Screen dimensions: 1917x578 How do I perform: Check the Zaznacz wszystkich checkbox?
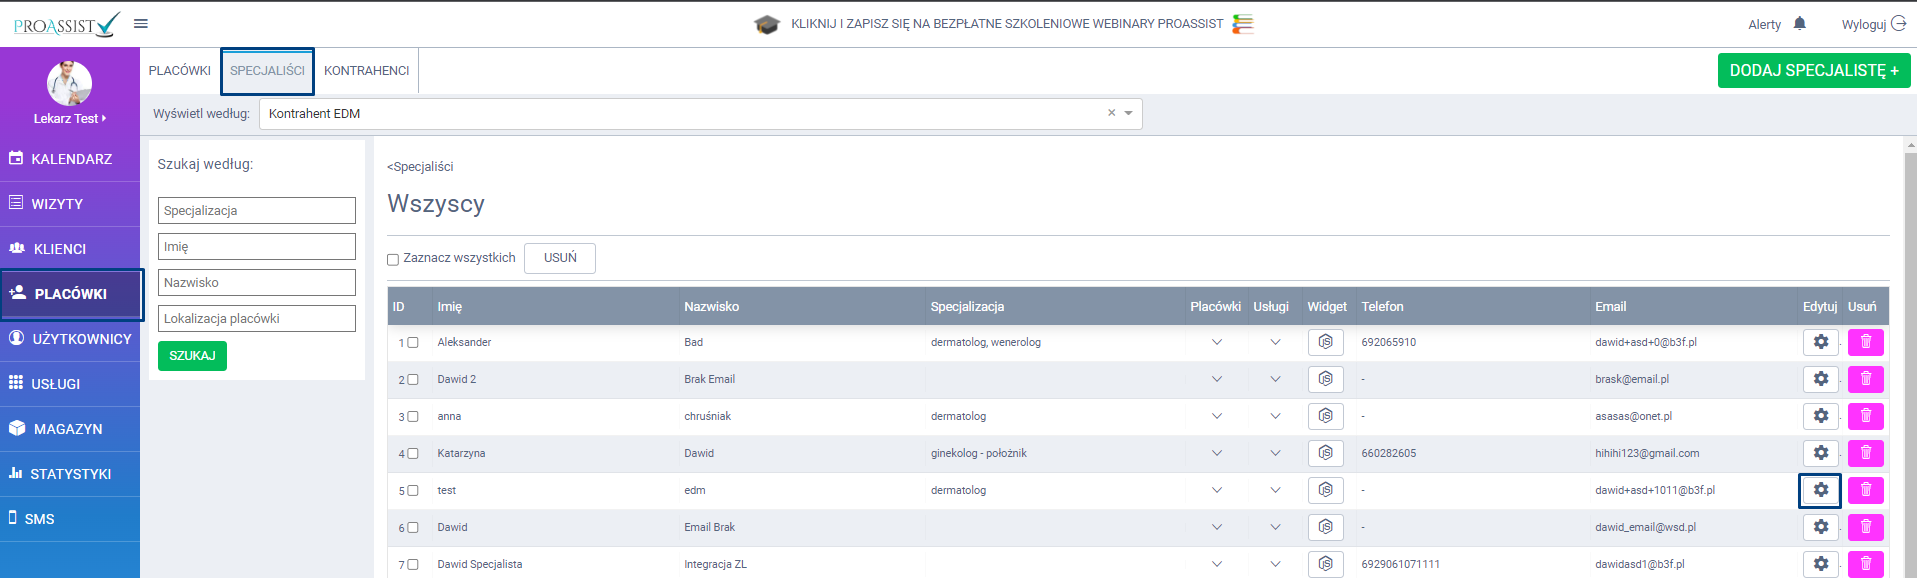[x=393, y=259]
